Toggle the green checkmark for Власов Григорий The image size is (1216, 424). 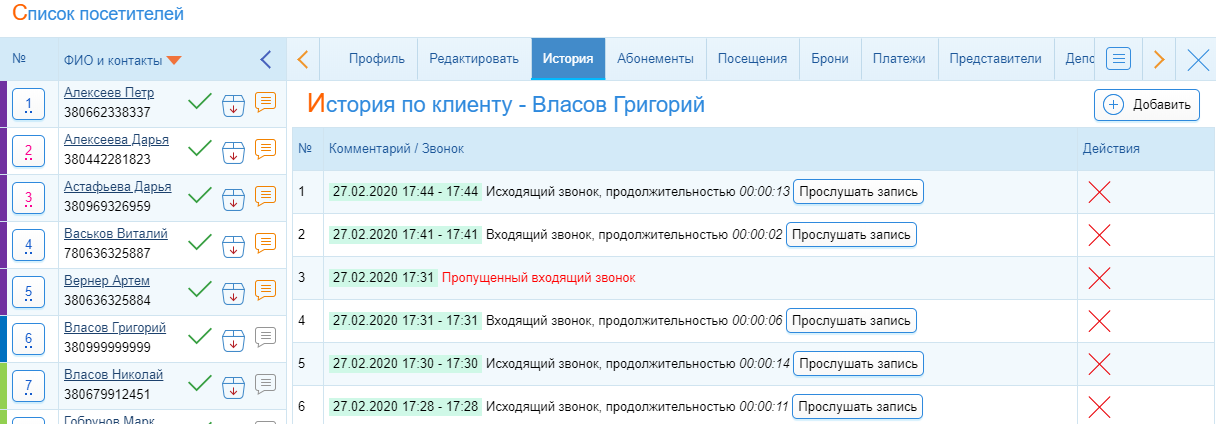click(x=201, y=337)
